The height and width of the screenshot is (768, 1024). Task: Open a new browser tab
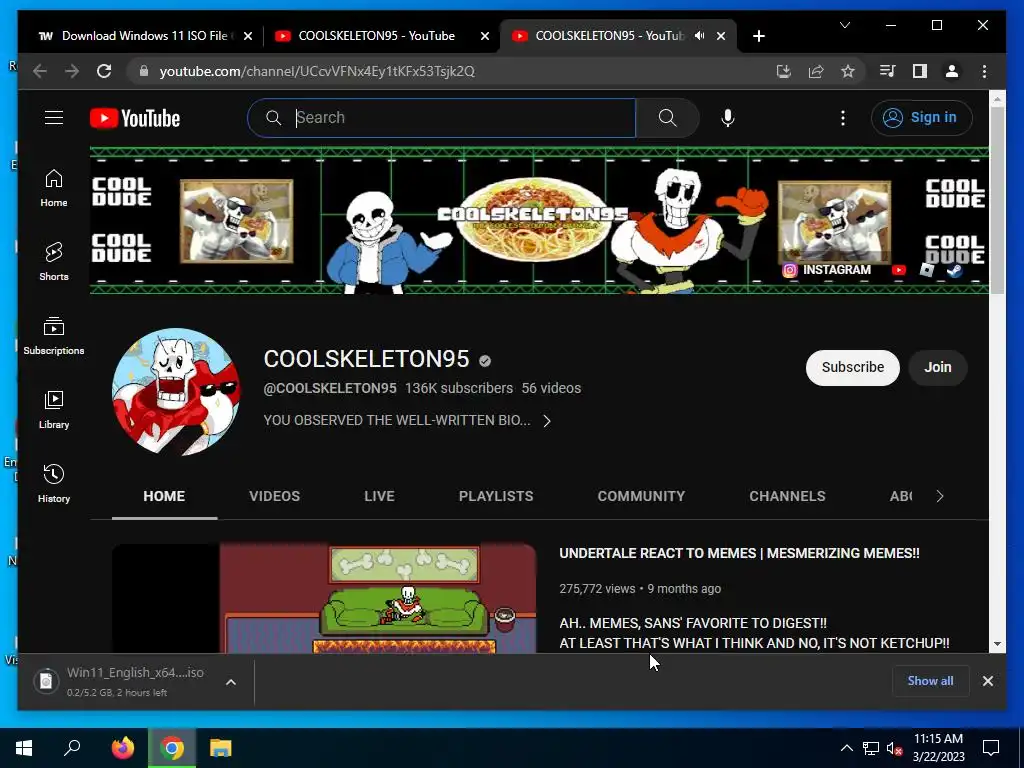click(x=758, y=36)
